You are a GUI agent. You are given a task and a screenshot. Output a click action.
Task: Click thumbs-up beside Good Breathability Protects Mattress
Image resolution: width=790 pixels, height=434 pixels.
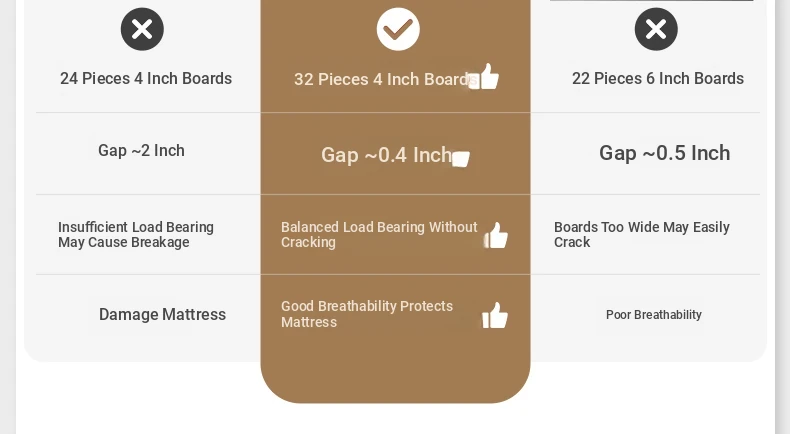(495, 316)
